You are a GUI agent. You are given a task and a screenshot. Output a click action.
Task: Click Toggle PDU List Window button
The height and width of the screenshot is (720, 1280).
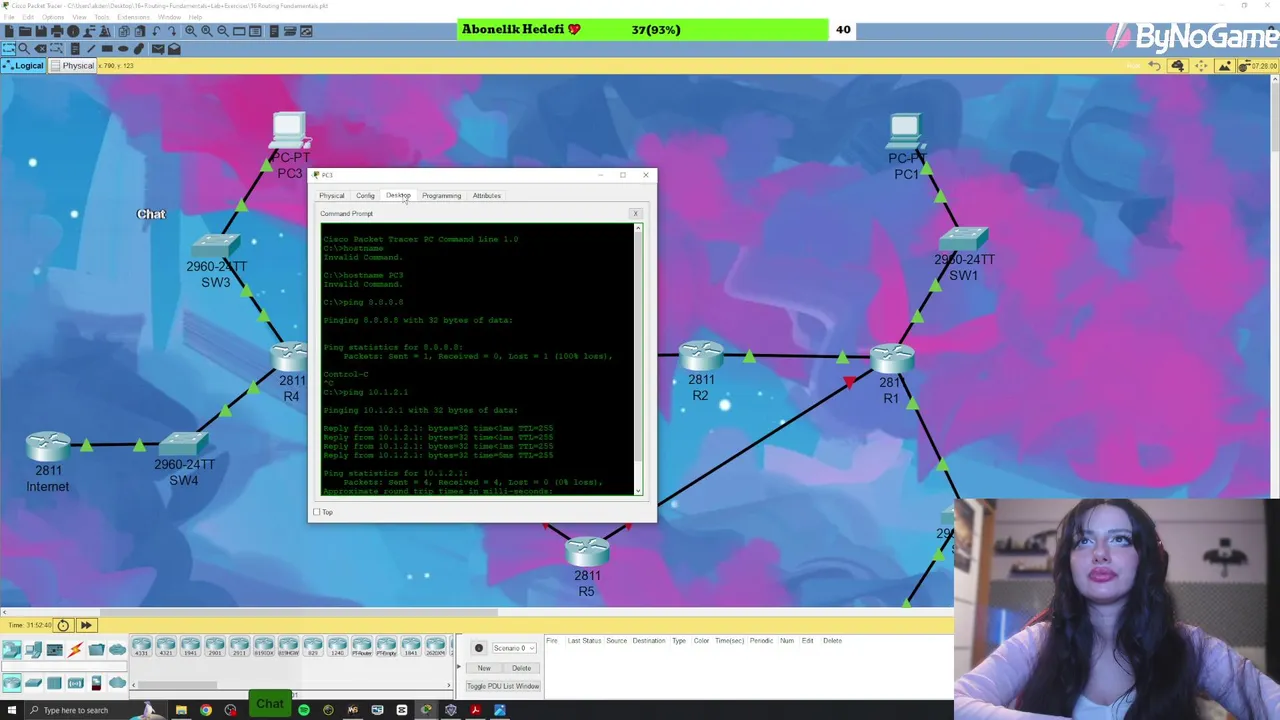tap(503, 686)
